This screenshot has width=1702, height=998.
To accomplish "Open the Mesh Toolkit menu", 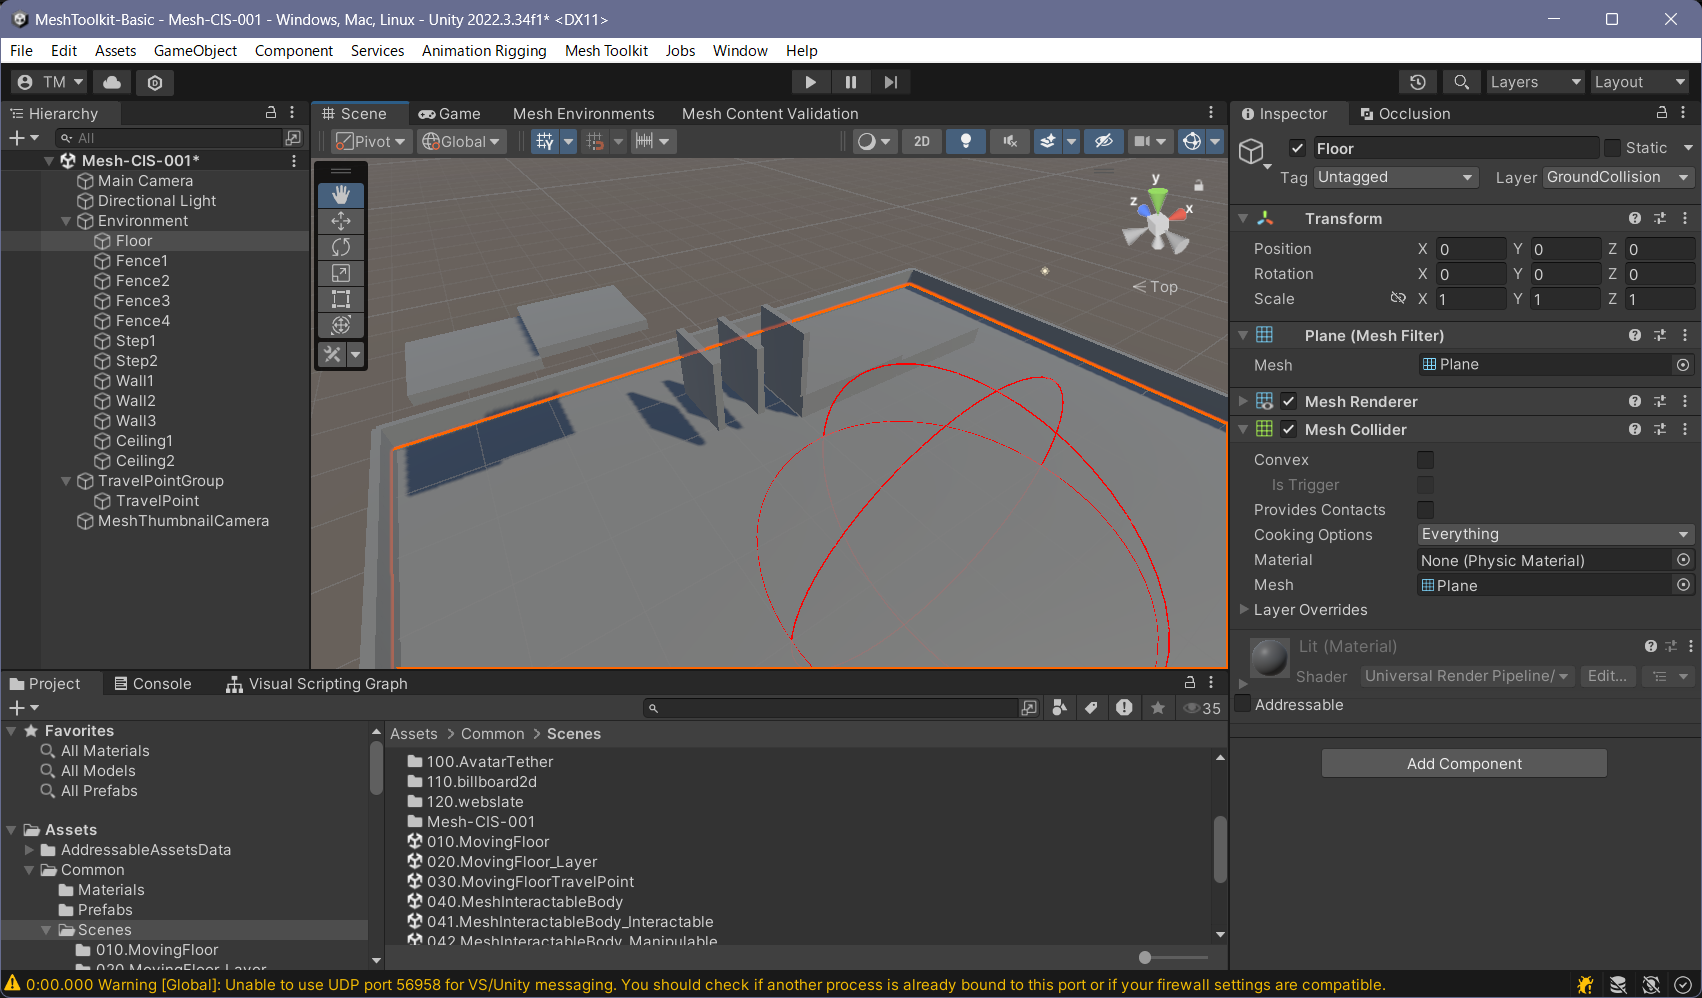I will point(606,51).
